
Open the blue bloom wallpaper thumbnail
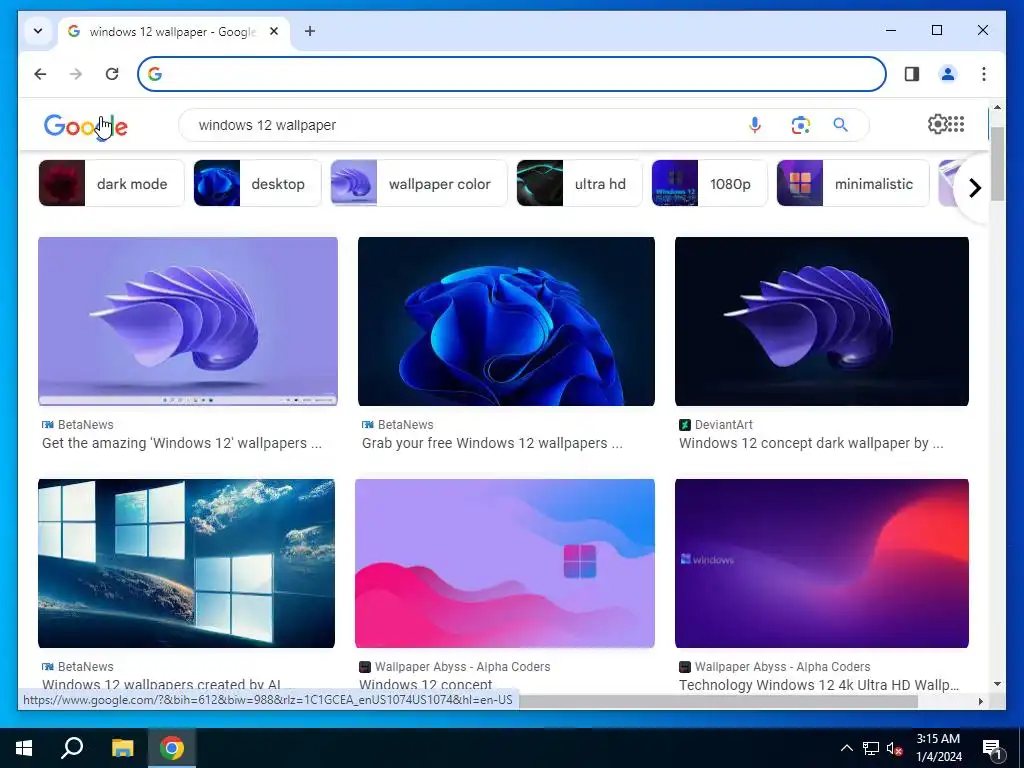(506, 321)
